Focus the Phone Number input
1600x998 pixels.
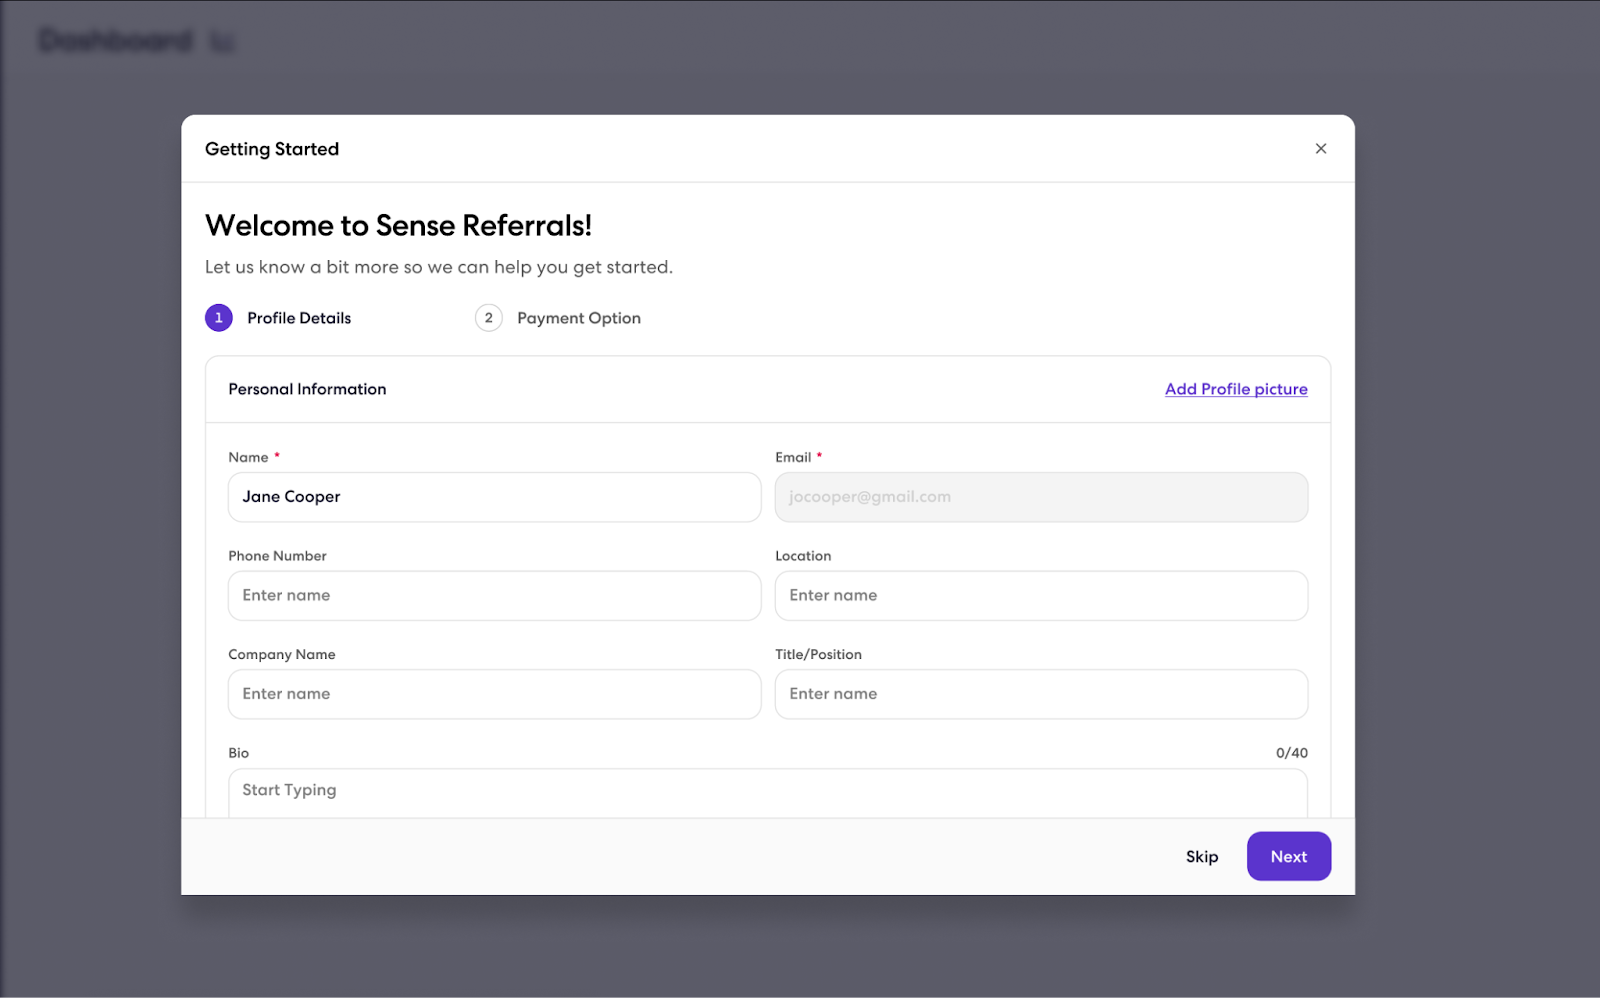pyautogui.click(x=494, y=595)
